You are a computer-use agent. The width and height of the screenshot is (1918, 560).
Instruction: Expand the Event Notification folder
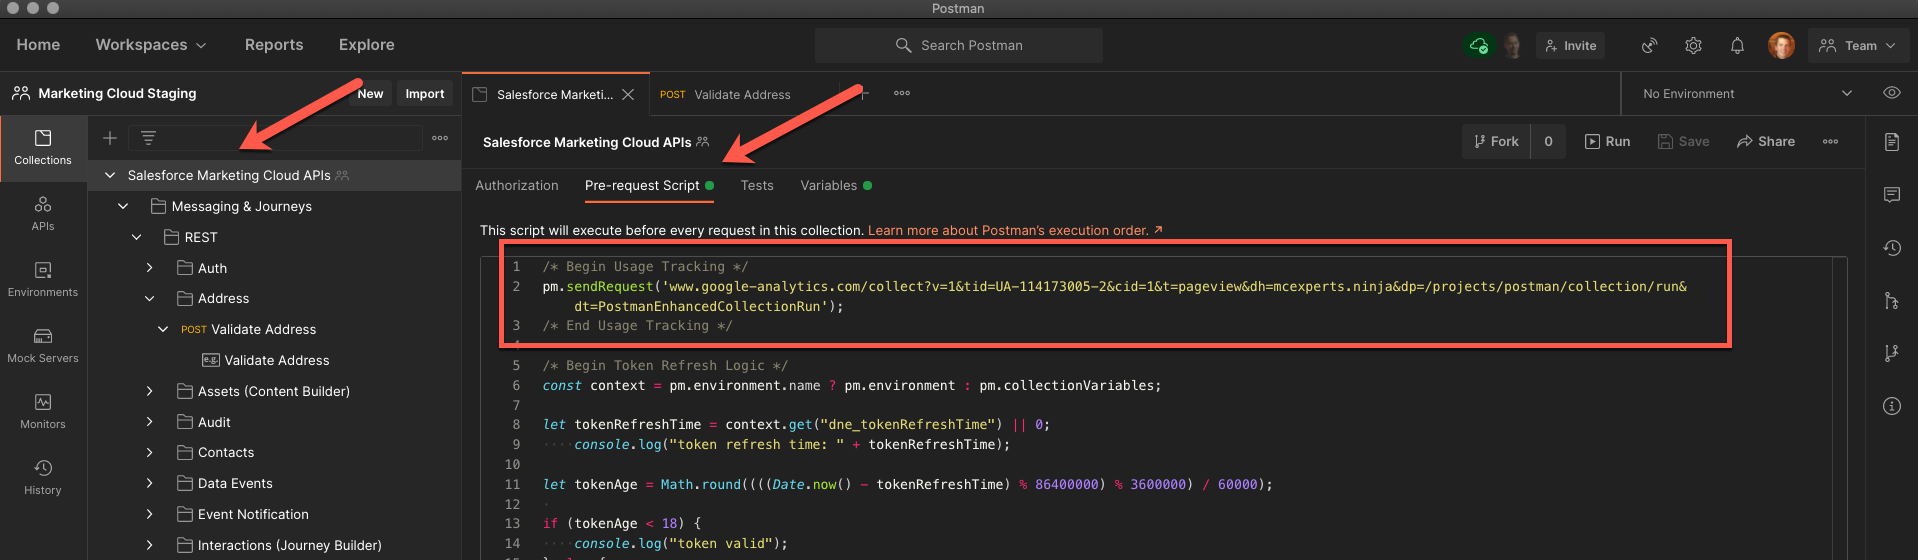pos(150,514)
